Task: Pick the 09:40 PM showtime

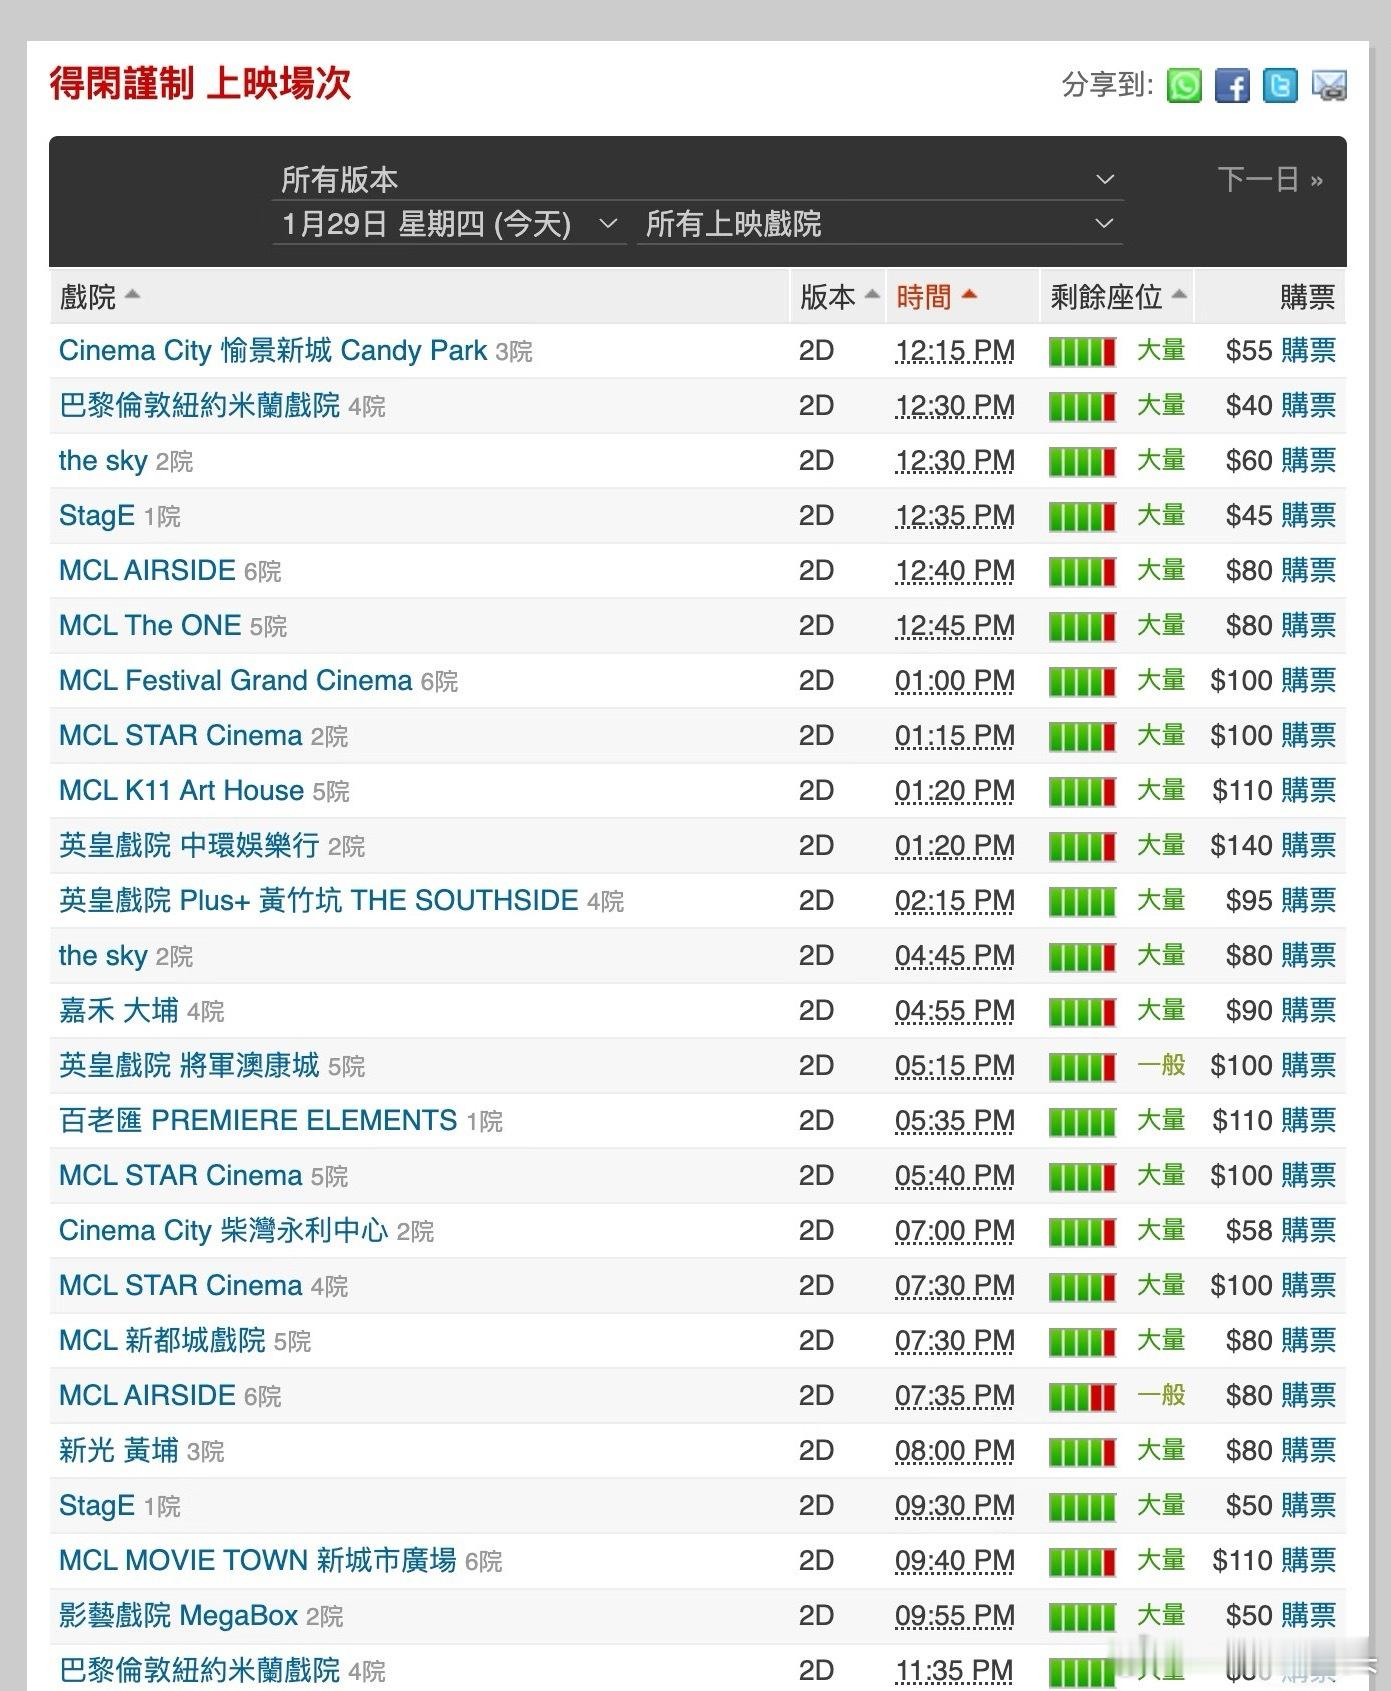Action: click(x=955, y=1561)
